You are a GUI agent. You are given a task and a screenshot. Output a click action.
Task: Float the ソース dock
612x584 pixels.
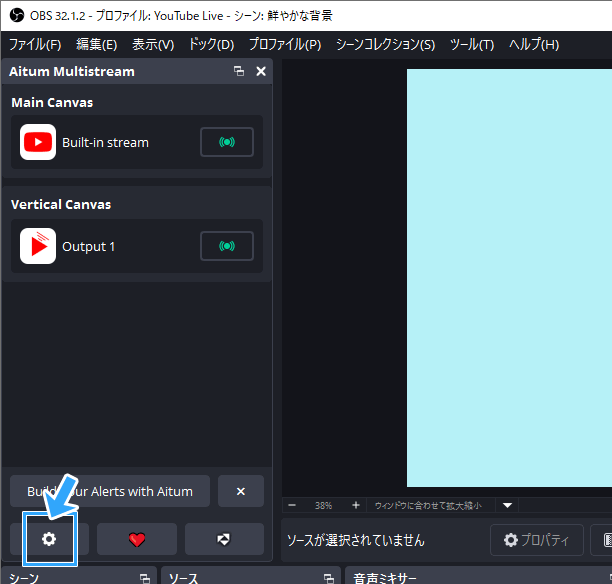point(329,578)
